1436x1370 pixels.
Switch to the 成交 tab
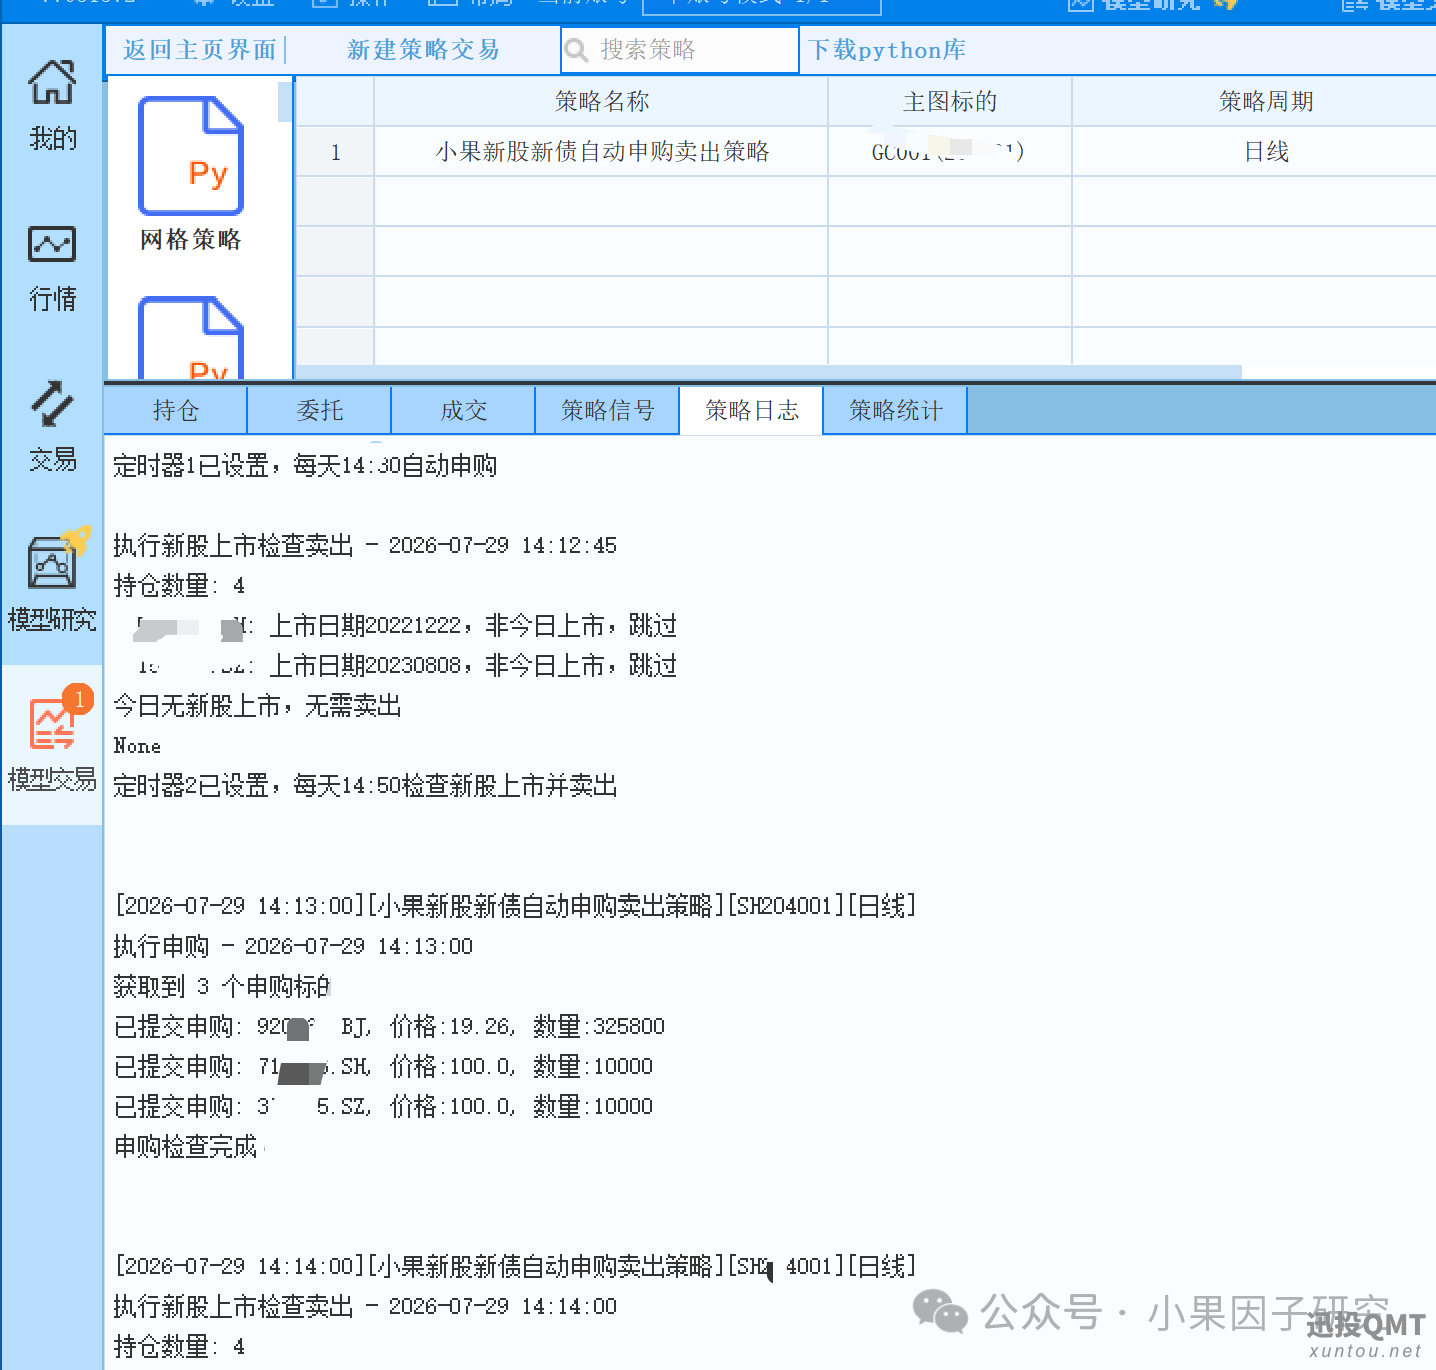tap(464, 410)
